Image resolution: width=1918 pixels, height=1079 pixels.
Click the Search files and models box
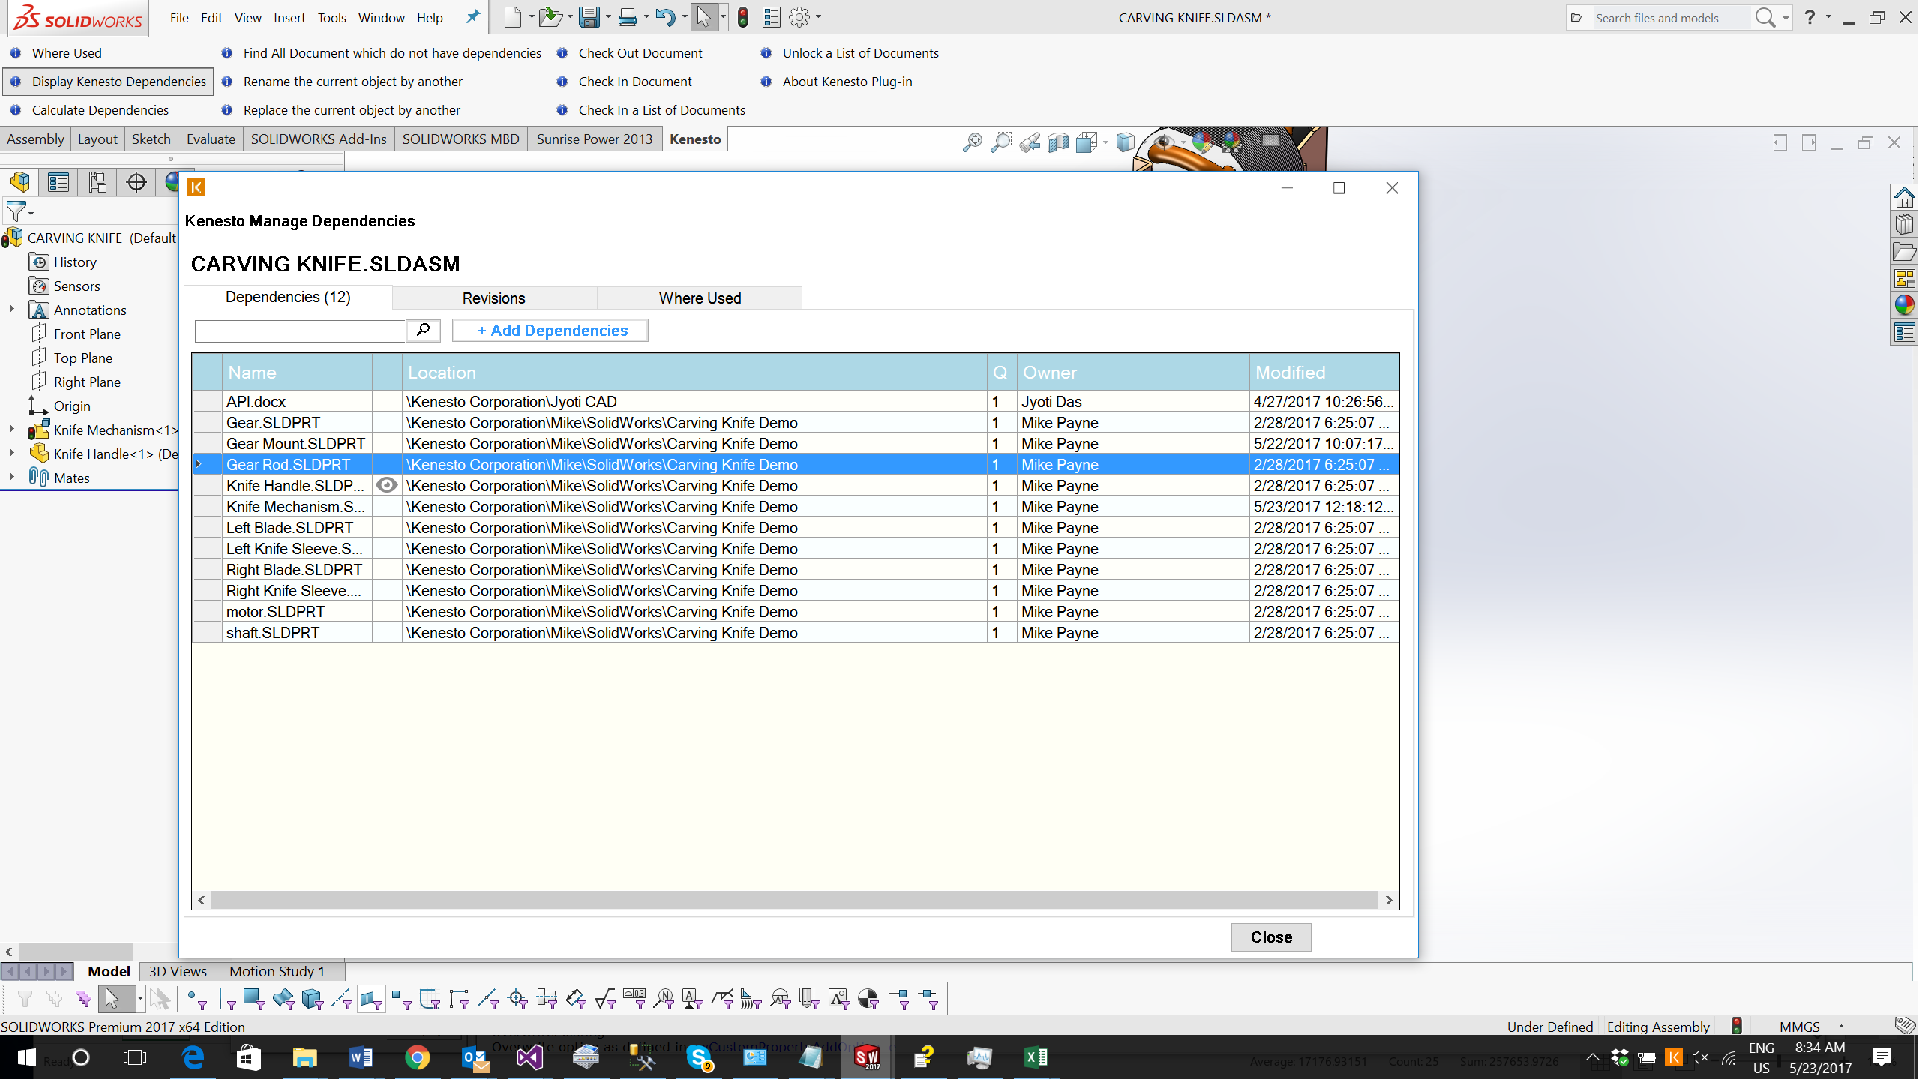point(1669,17)
